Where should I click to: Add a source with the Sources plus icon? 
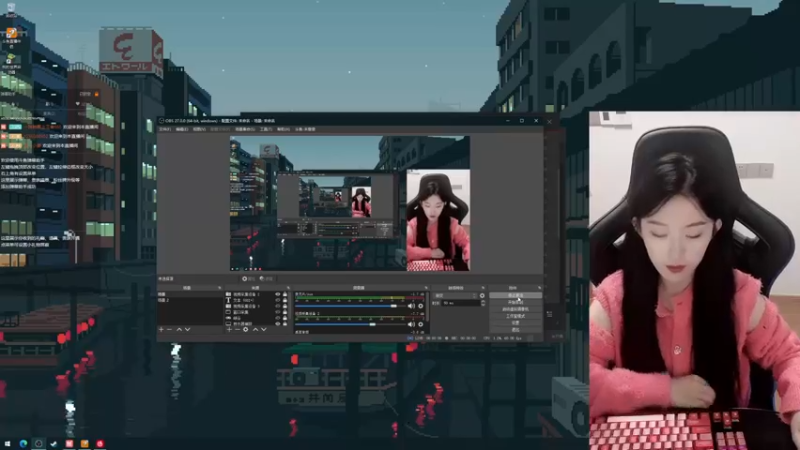click(x=230, y=330)
